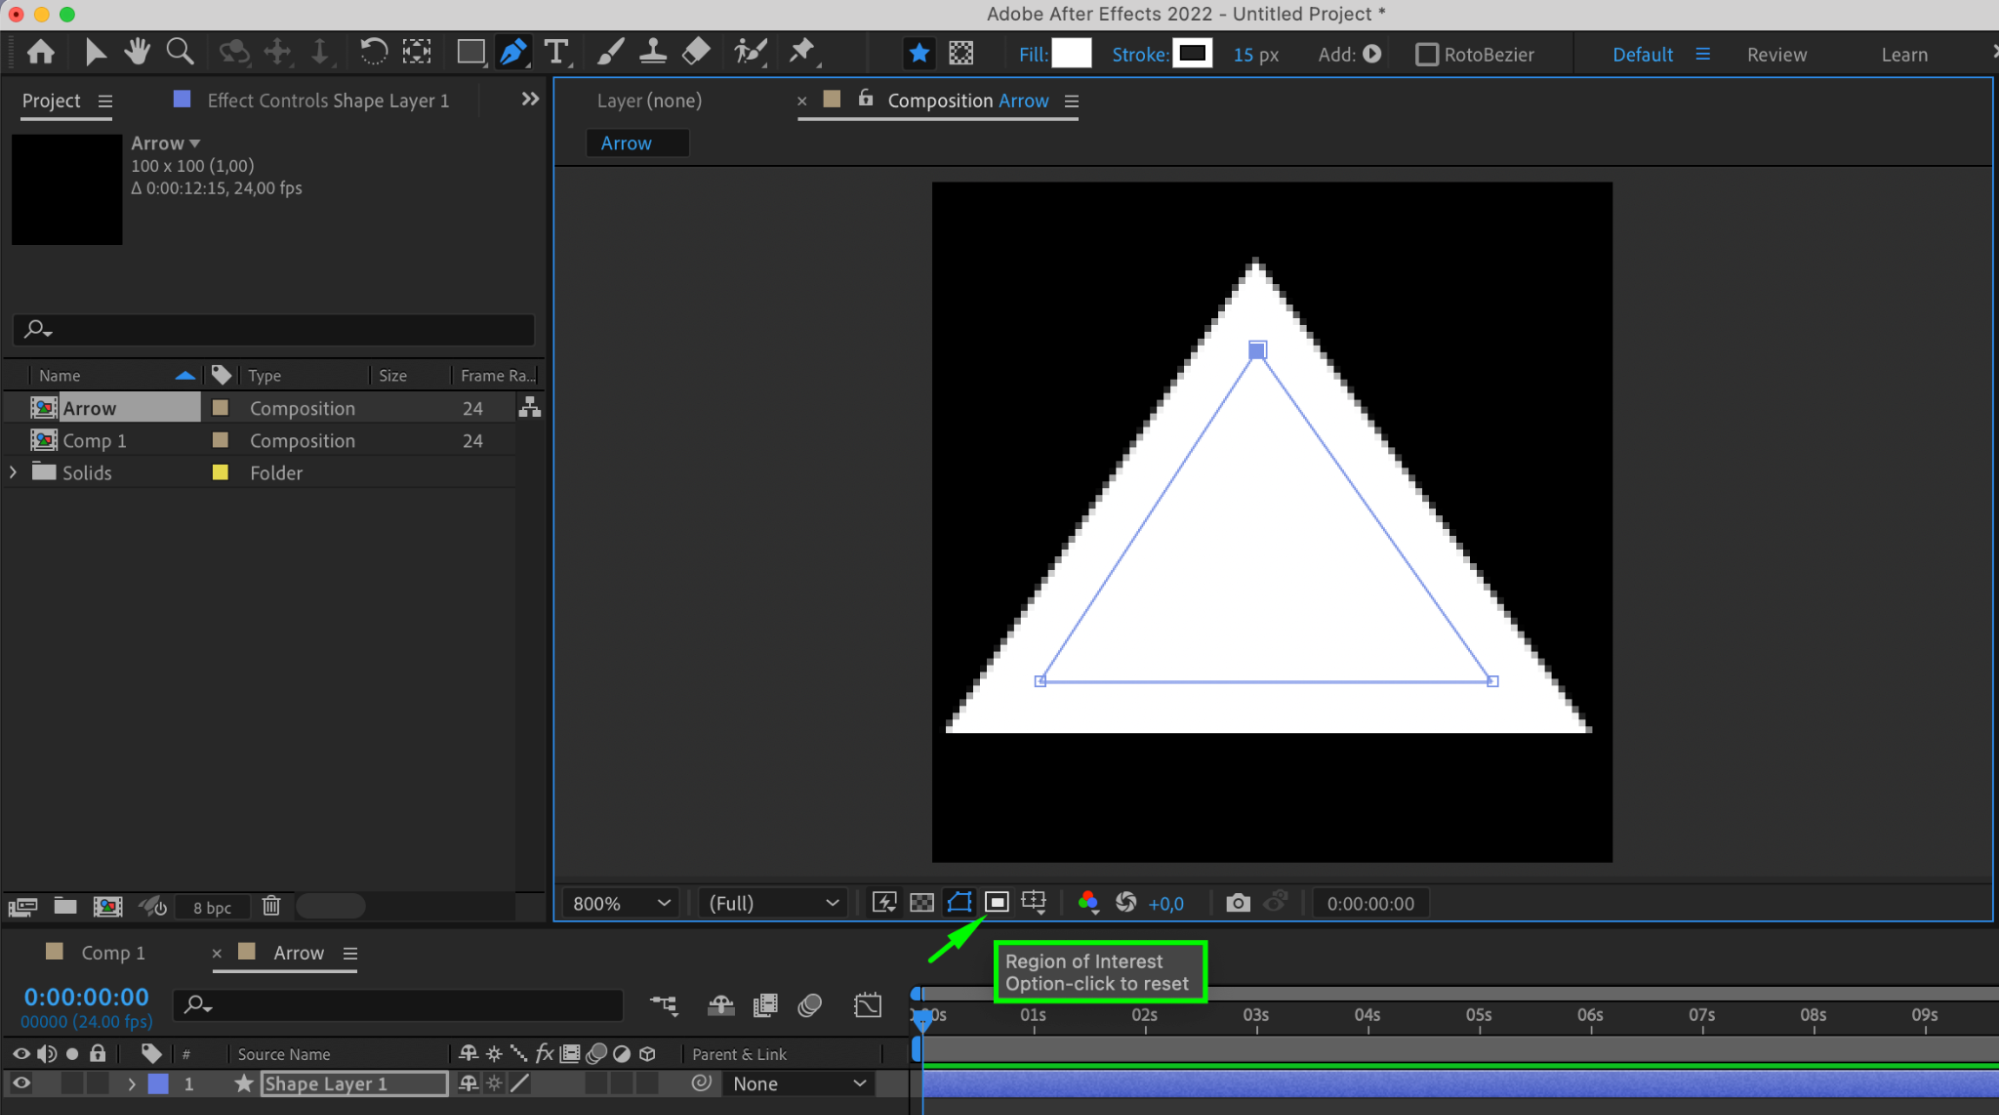
Task: Delete selected item with trash icon
Action: 271,906
